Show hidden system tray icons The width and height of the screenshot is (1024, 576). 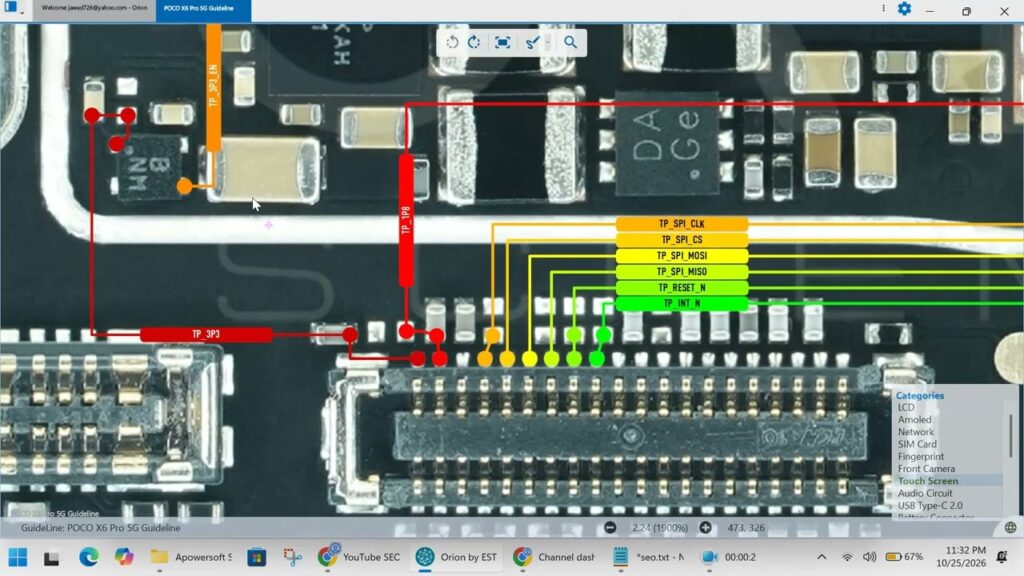[x=822, y=557]
